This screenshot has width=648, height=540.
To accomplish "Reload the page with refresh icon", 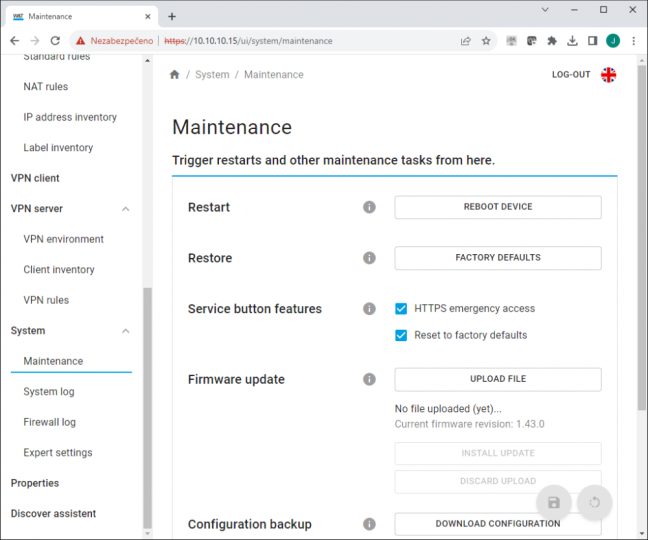I will (55, 40).
